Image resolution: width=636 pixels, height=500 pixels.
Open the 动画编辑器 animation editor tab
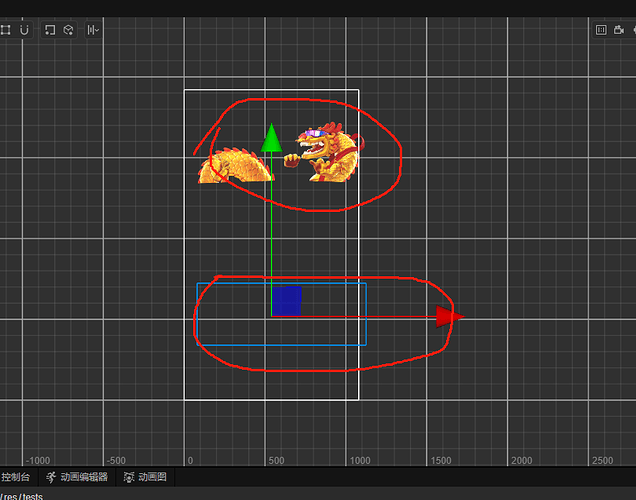pos(77,477)
